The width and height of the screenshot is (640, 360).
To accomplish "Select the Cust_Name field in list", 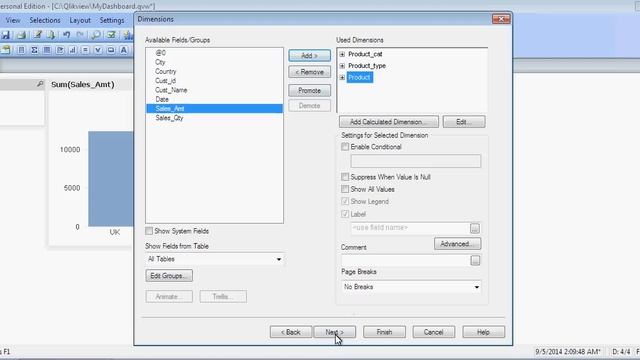I will pos(171,90).
